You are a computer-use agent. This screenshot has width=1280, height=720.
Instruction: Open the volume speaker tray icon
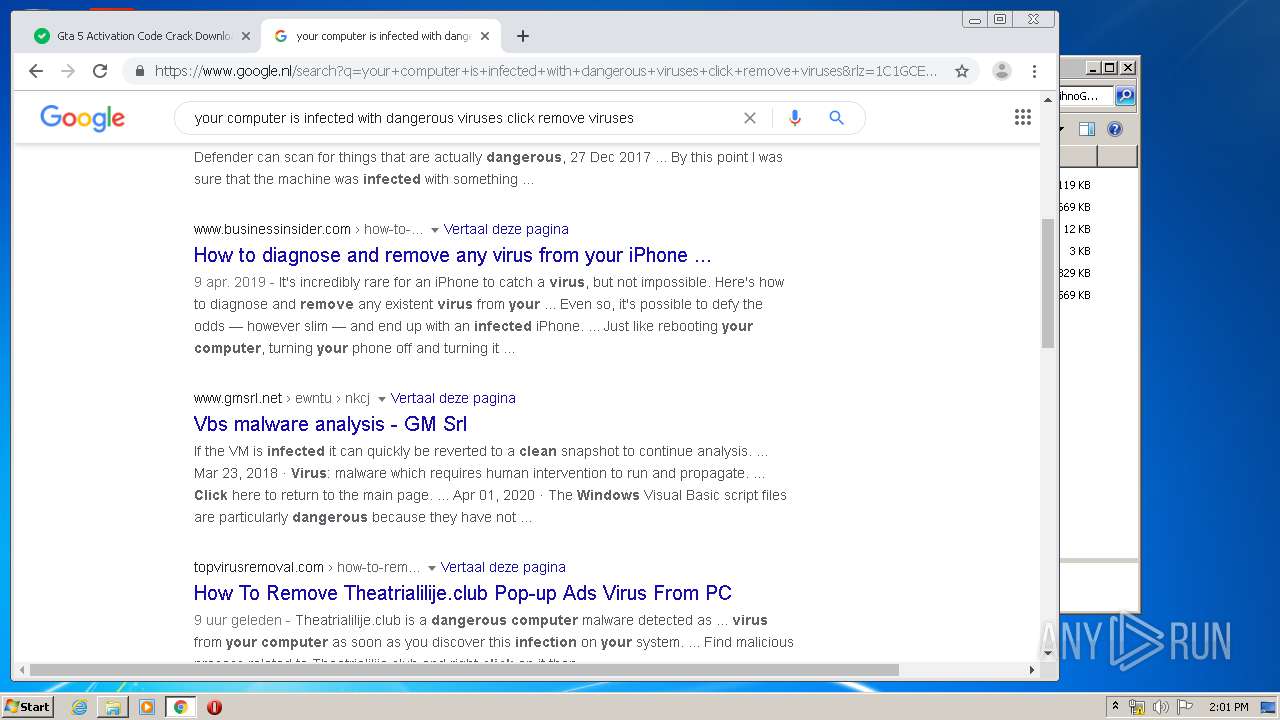(x=1161, y=707)
